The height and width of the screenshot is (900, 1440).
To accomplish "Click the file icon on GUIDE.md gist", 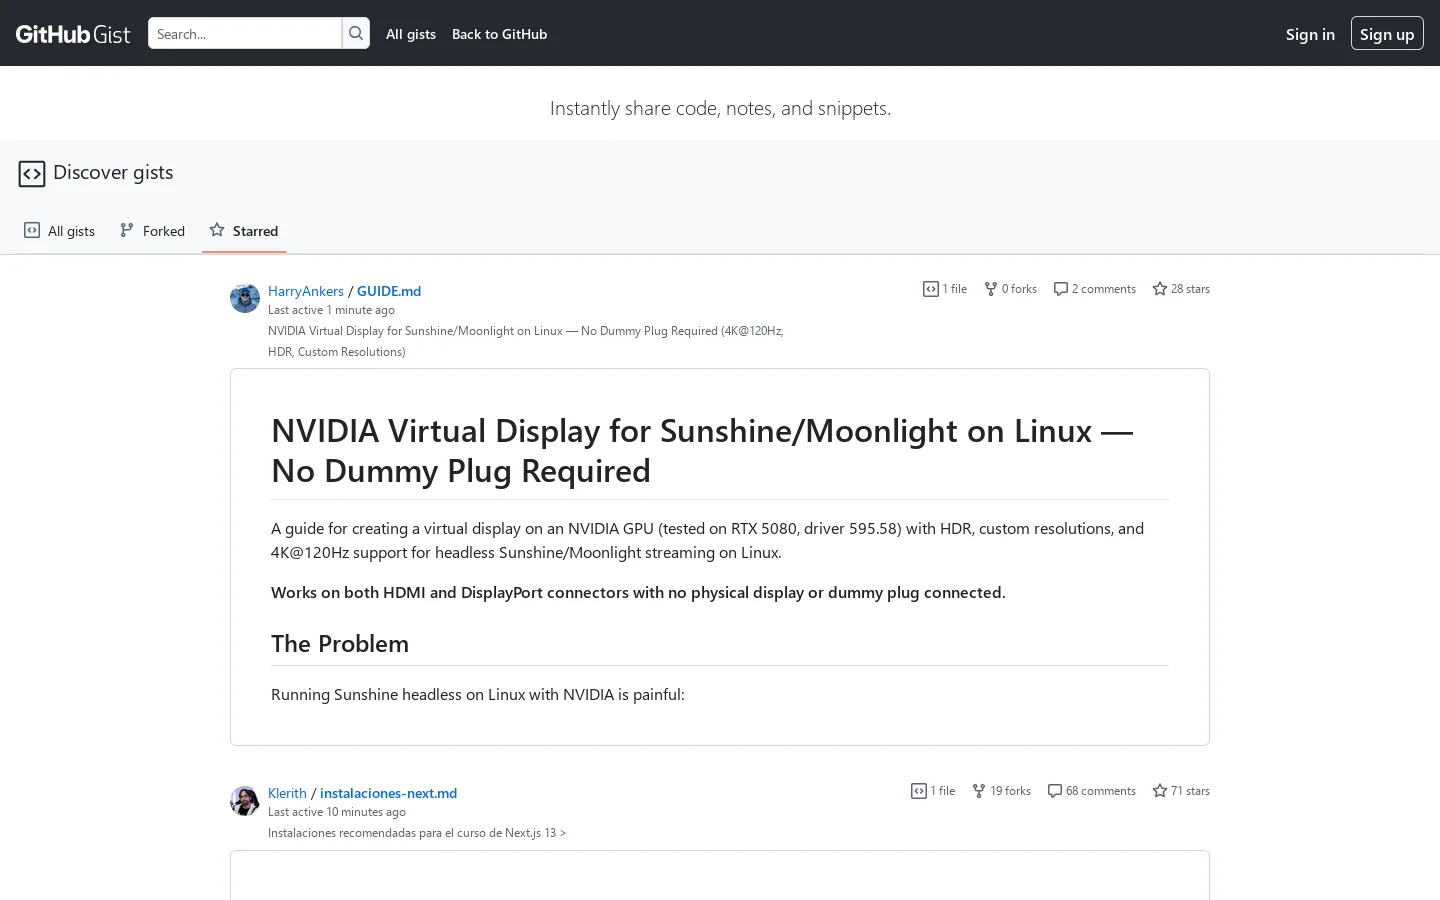I will pos(931,289).
